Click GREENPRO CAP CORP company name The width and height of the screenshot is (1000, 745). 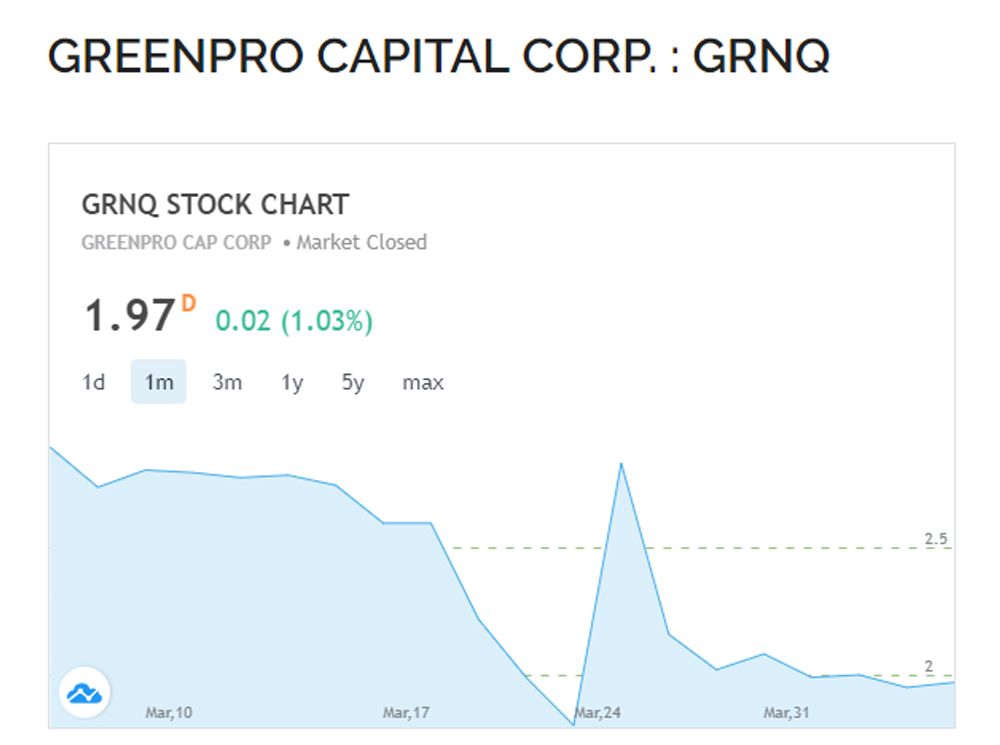(176, 242)
